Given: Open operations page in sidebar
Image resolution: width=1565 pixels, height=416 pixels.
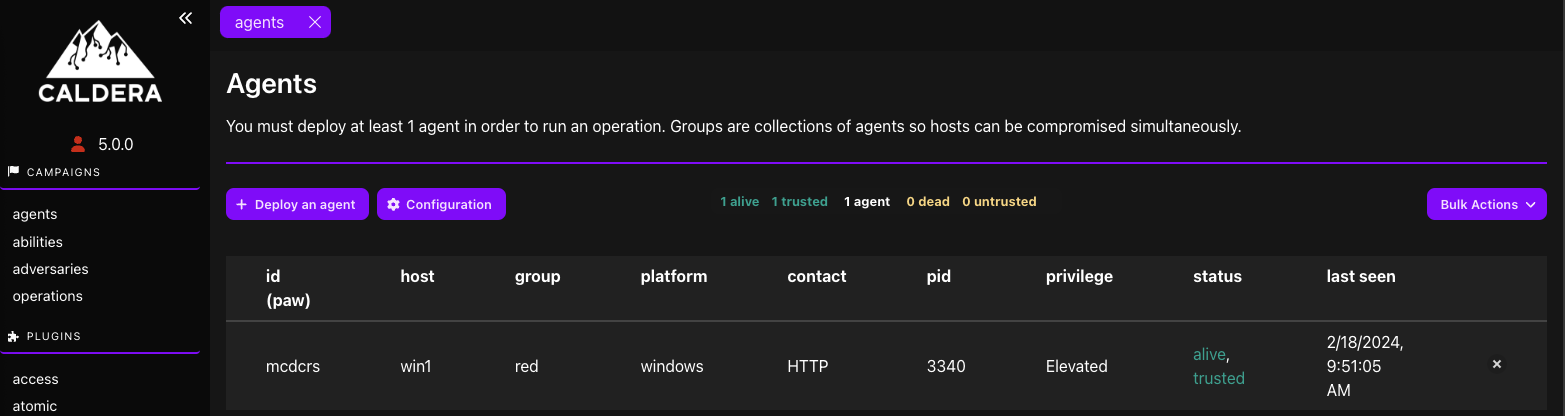Looking at the screenshot, I should [47, 296].
